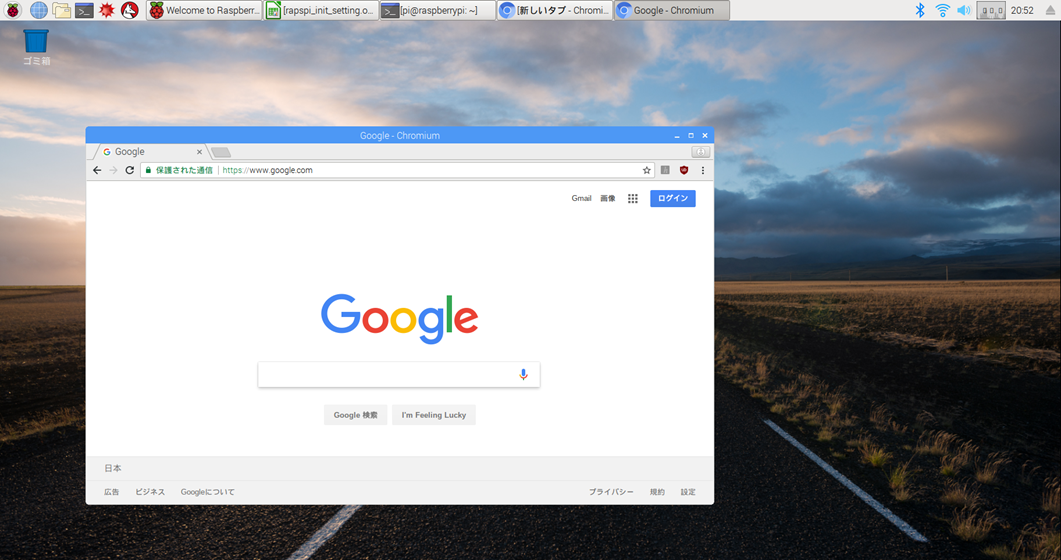Open the Gmail link
The image size is (1061, 560).
(581, 198)
